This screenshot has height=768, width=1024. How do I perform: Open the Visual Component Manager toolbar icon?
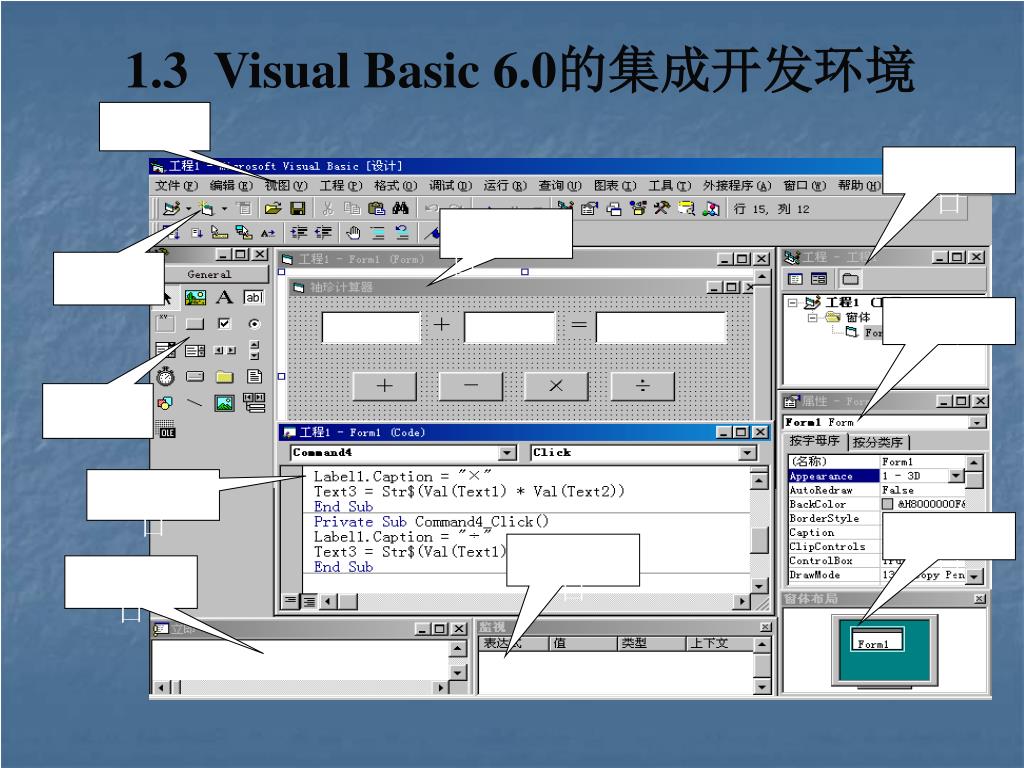coord(711,208)
